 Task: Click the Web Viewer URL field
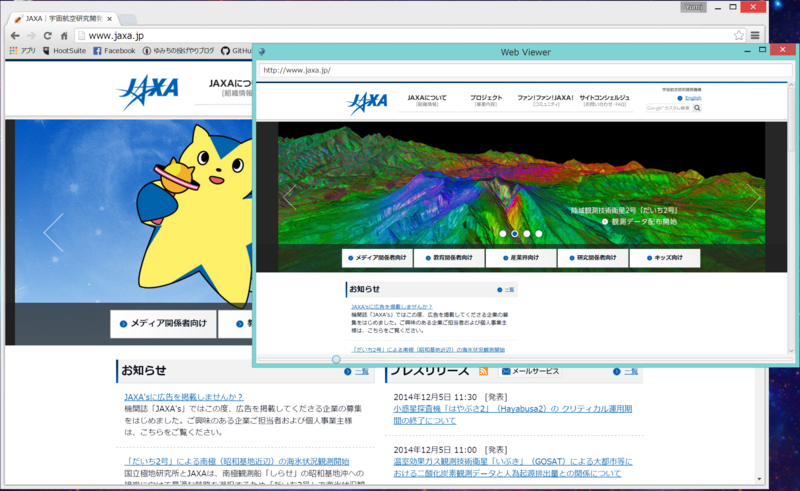[524, 70]
